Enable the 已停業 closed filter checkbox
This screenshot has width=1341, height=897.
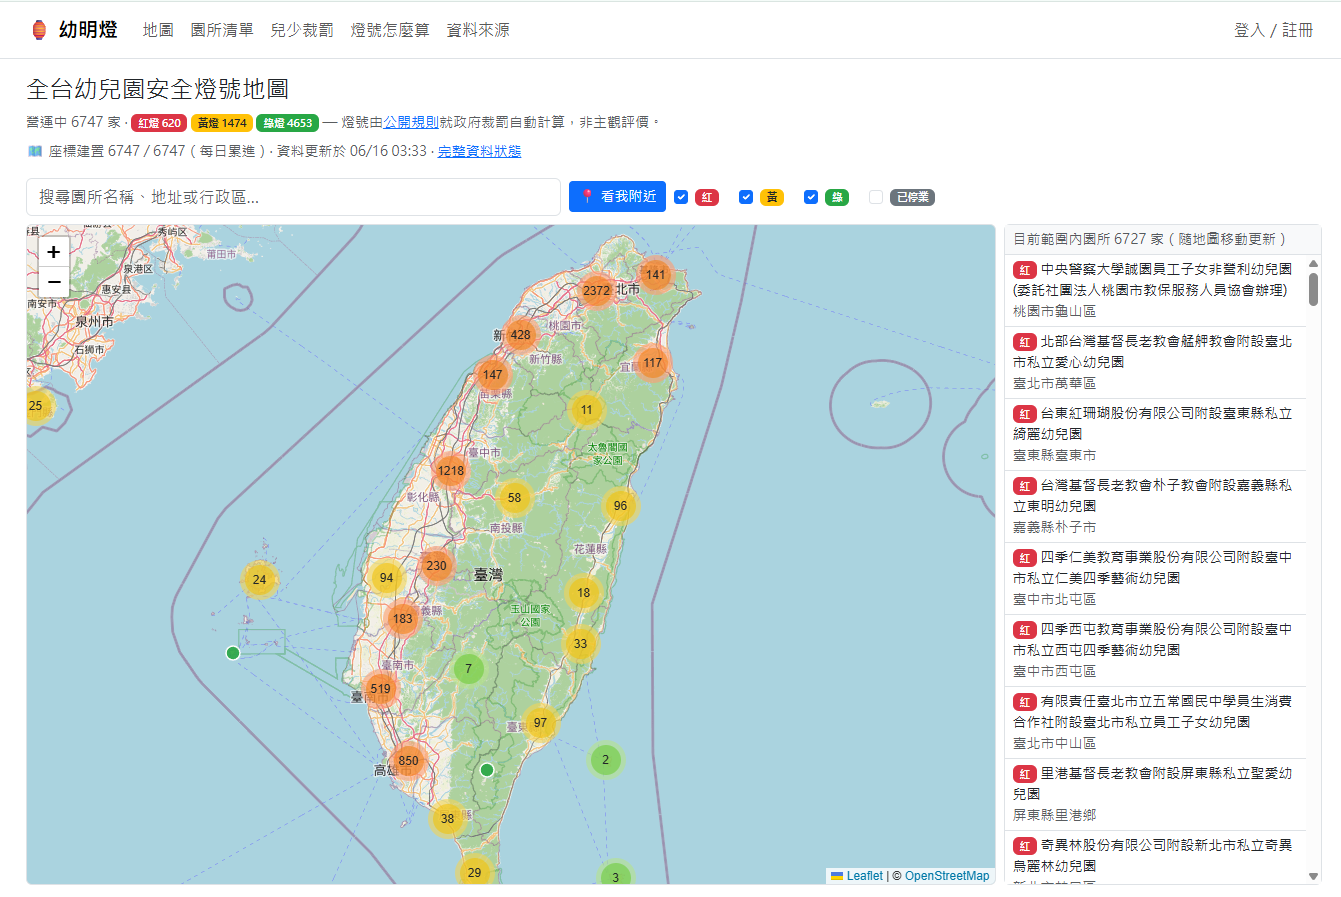coord(876,197)
